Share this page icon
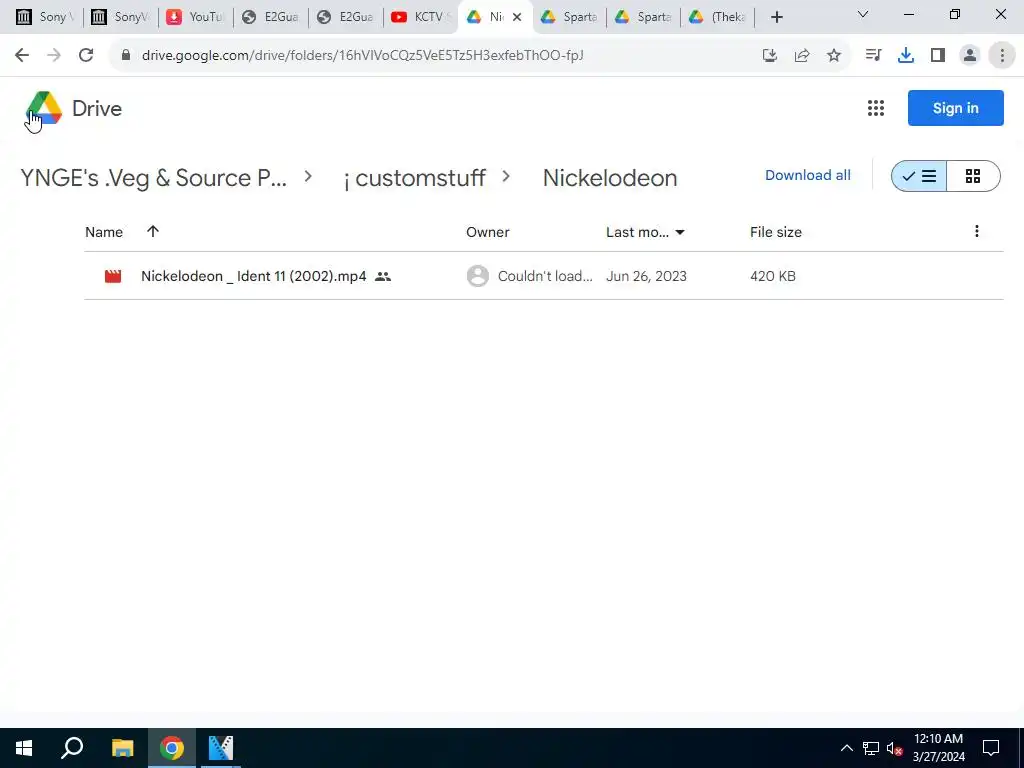 802,56
